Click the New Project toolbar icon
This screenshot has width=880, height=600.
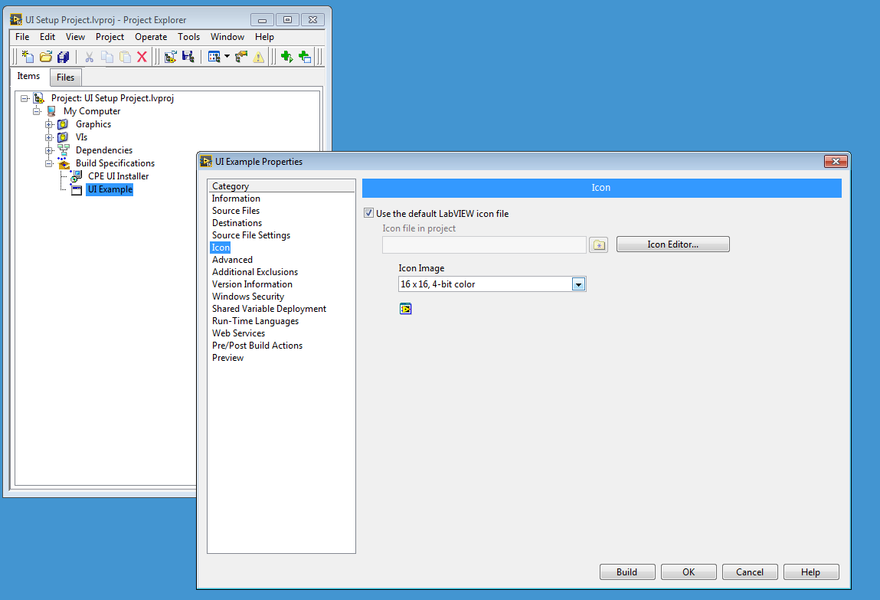click(27, 57)
